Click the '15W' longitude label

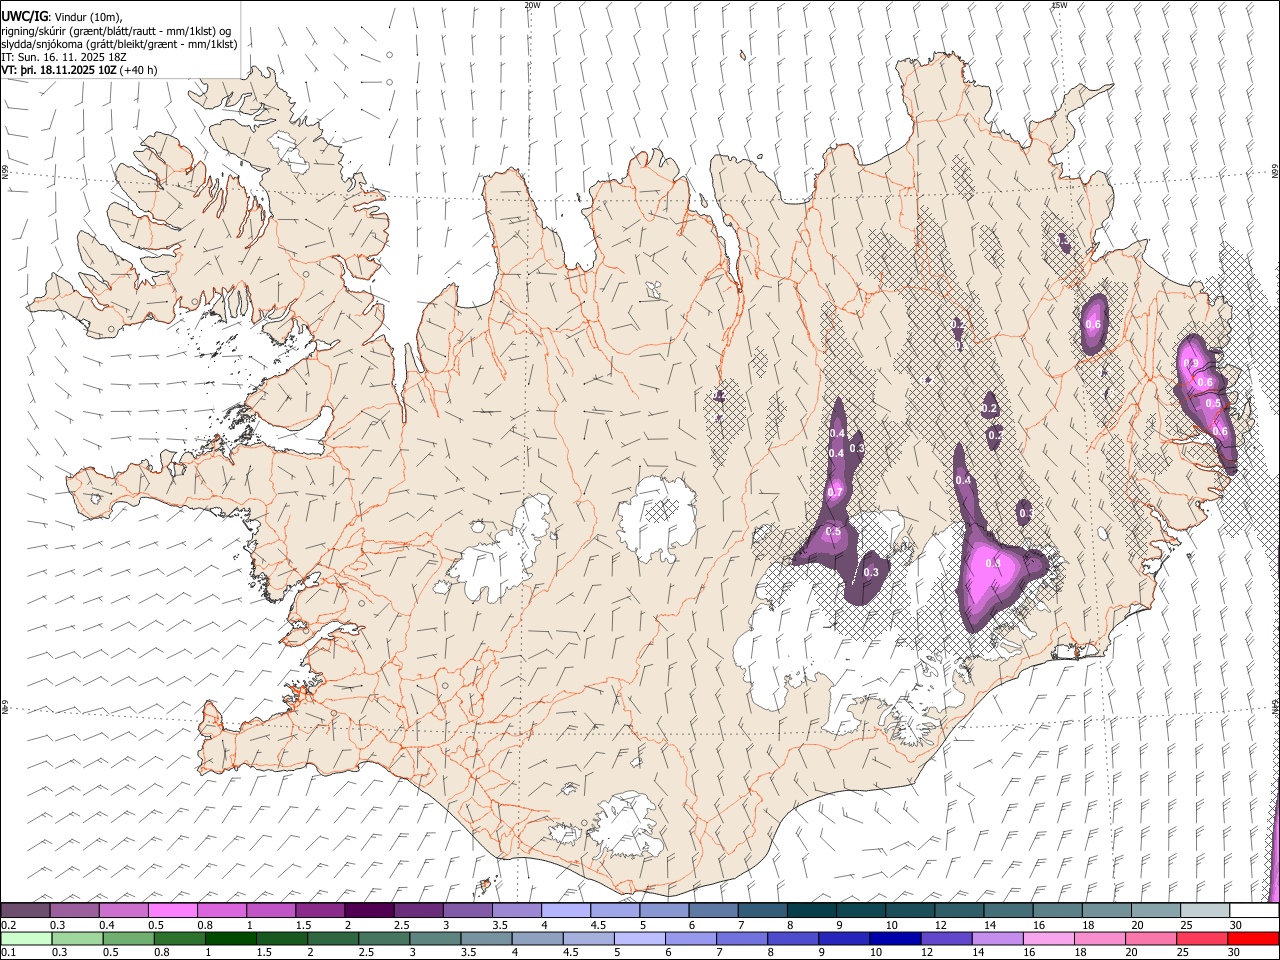[x=1059, y=5]
